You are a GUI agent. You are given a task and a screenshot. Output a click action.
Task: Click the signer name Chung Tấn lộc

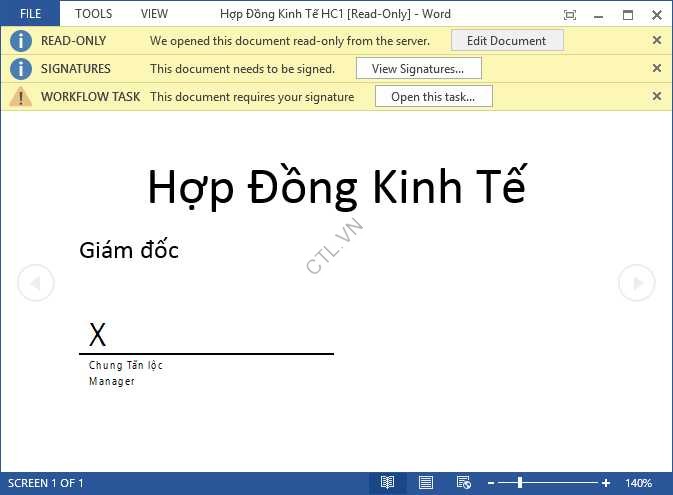click(x=125, y=365)
